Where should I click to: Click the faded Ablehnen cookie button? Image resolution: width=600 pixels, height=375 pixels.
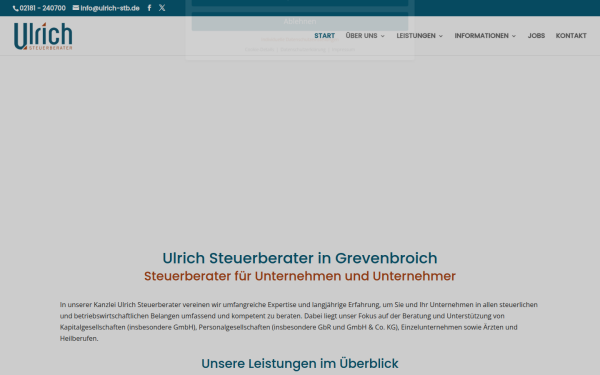pyautogui.click(x=300, y=21)
